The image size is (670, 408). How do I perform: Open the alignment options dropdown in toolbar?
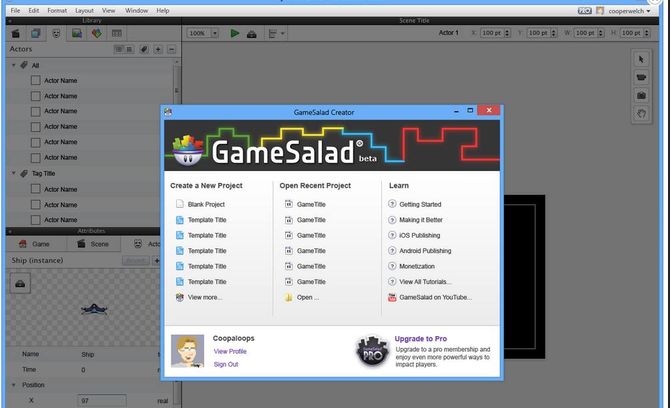pyautogui.click(x=276, y=34)
